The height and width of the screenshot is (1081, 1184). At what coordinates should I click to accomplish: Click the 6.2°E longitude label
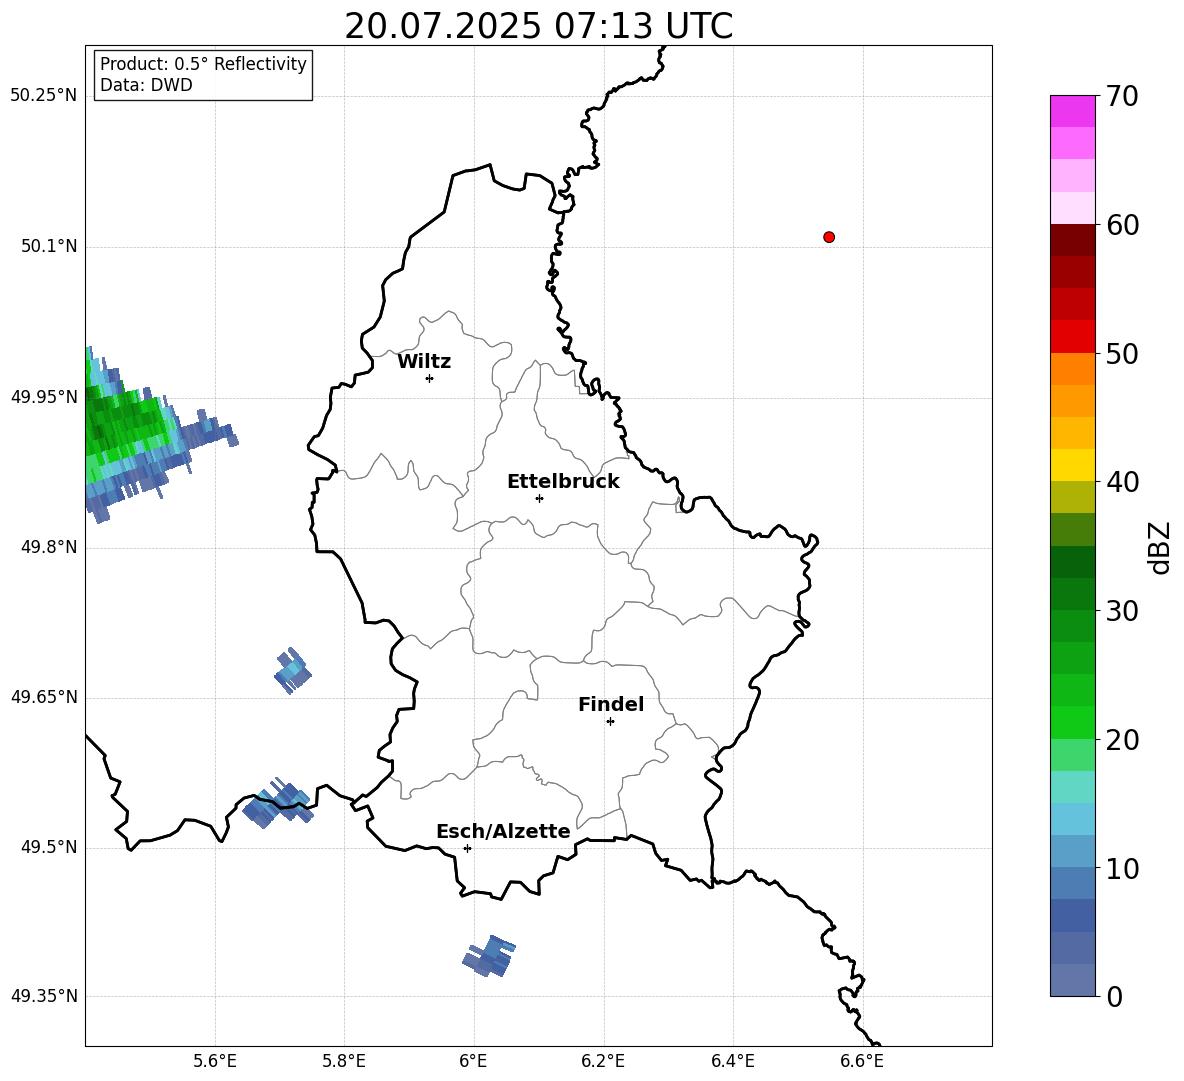pyautogui.click(x=603, y=1061)
